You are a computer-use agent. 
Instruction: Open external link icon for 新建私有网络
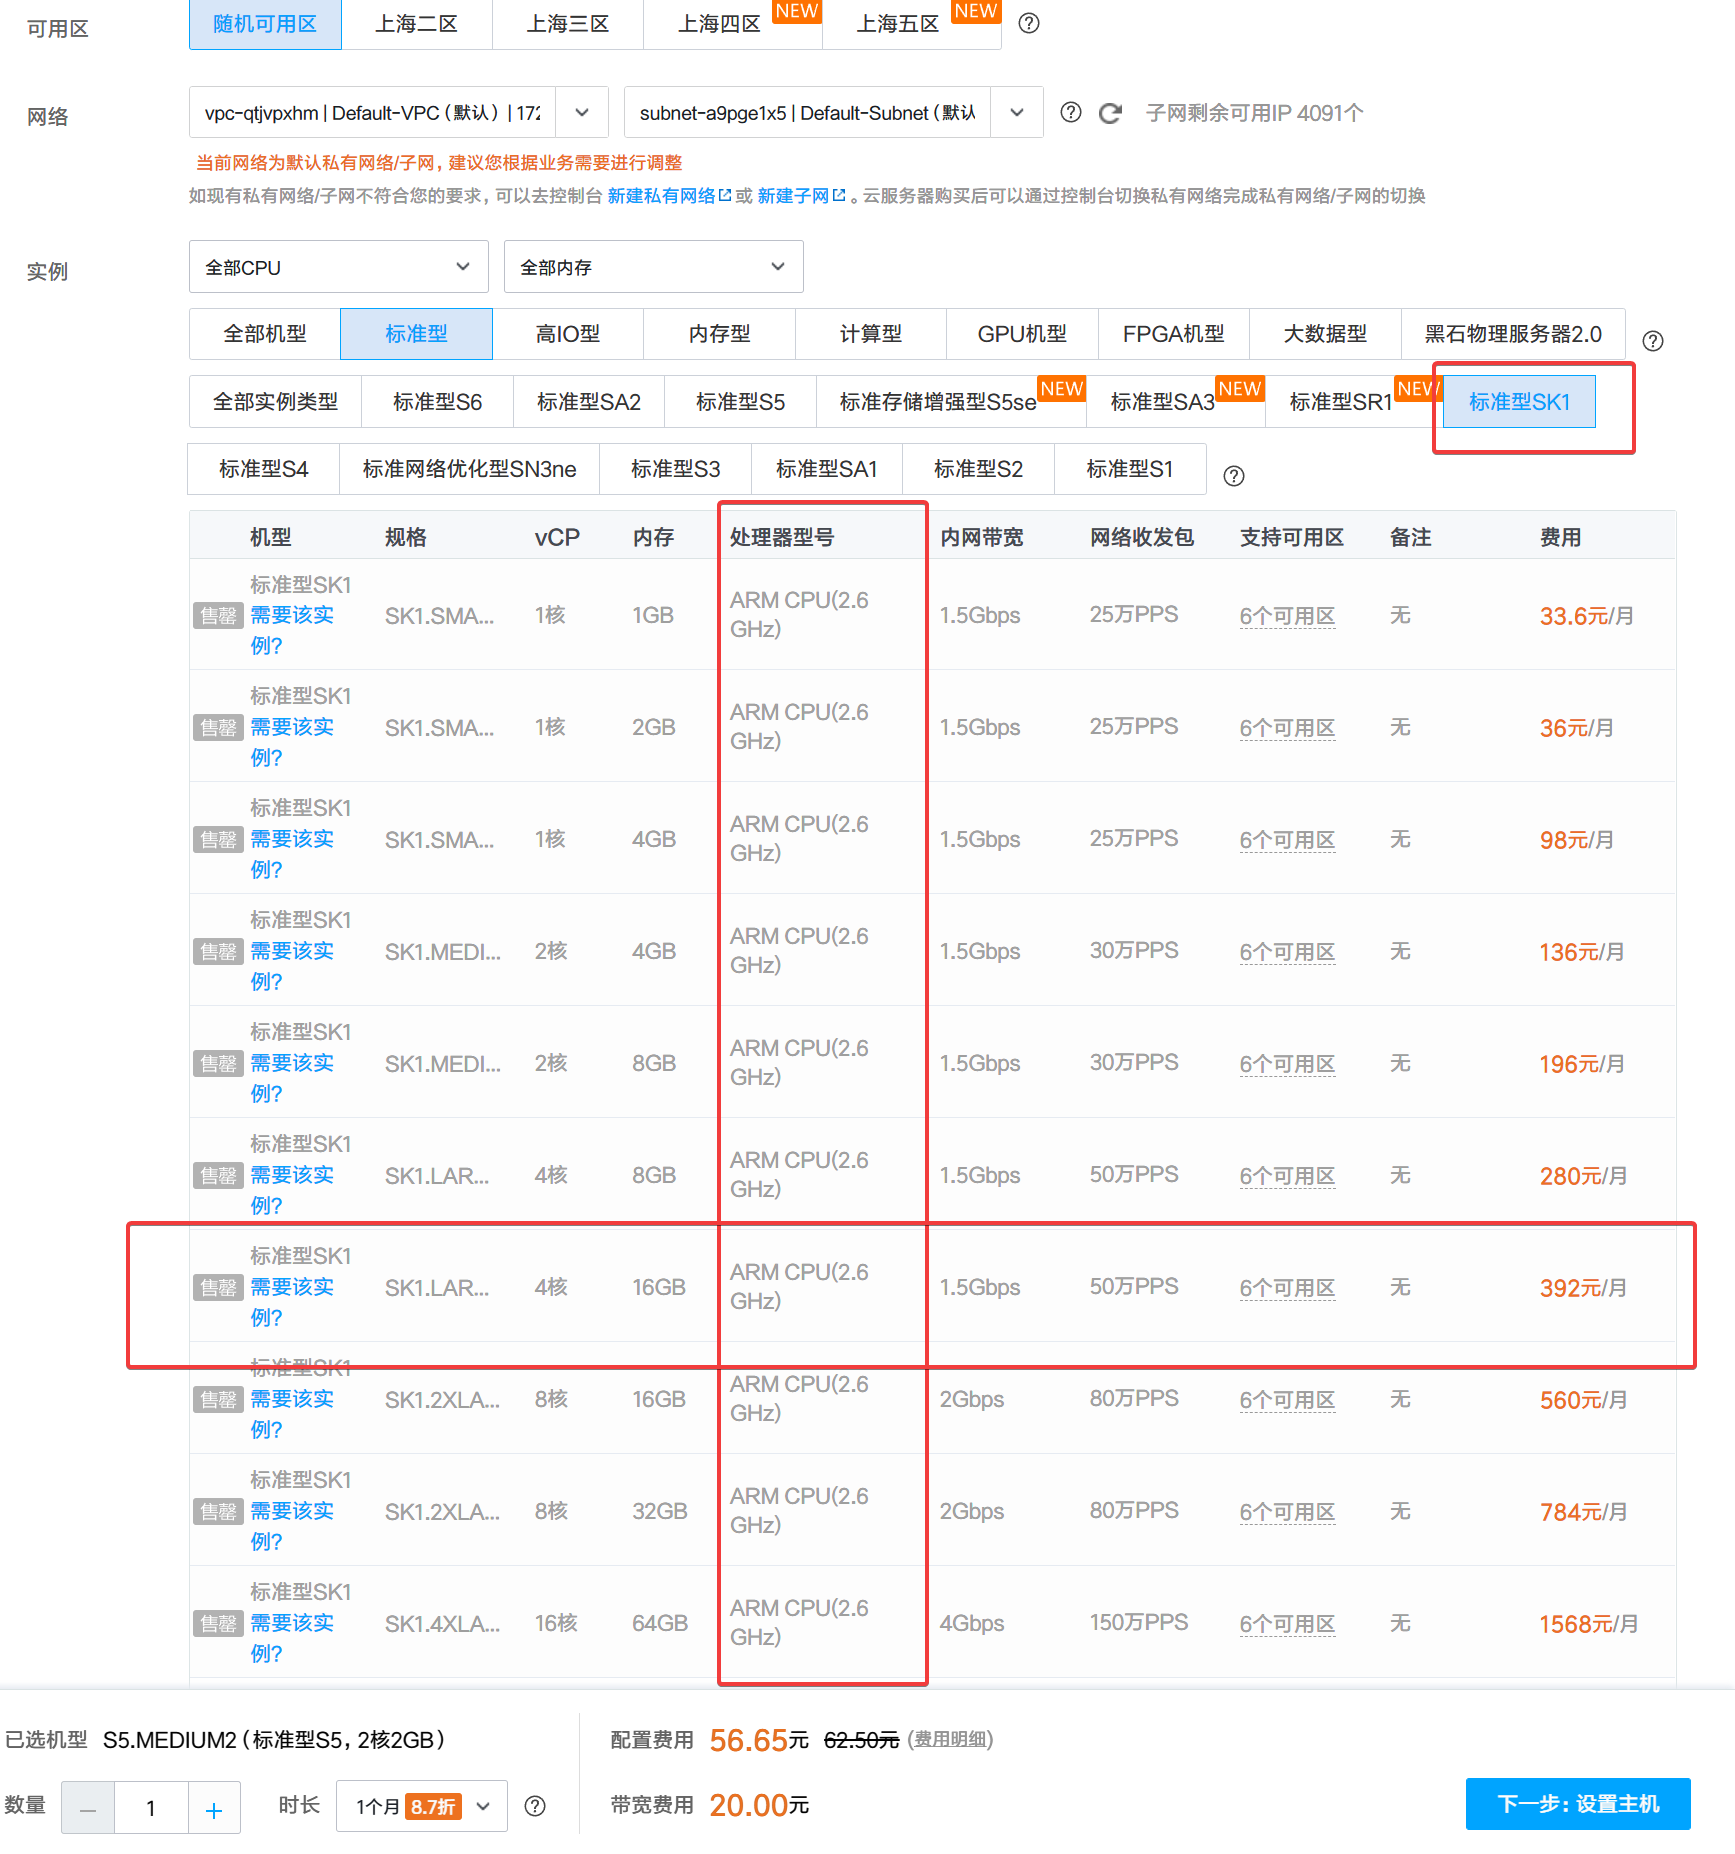(x=725, y=195)
